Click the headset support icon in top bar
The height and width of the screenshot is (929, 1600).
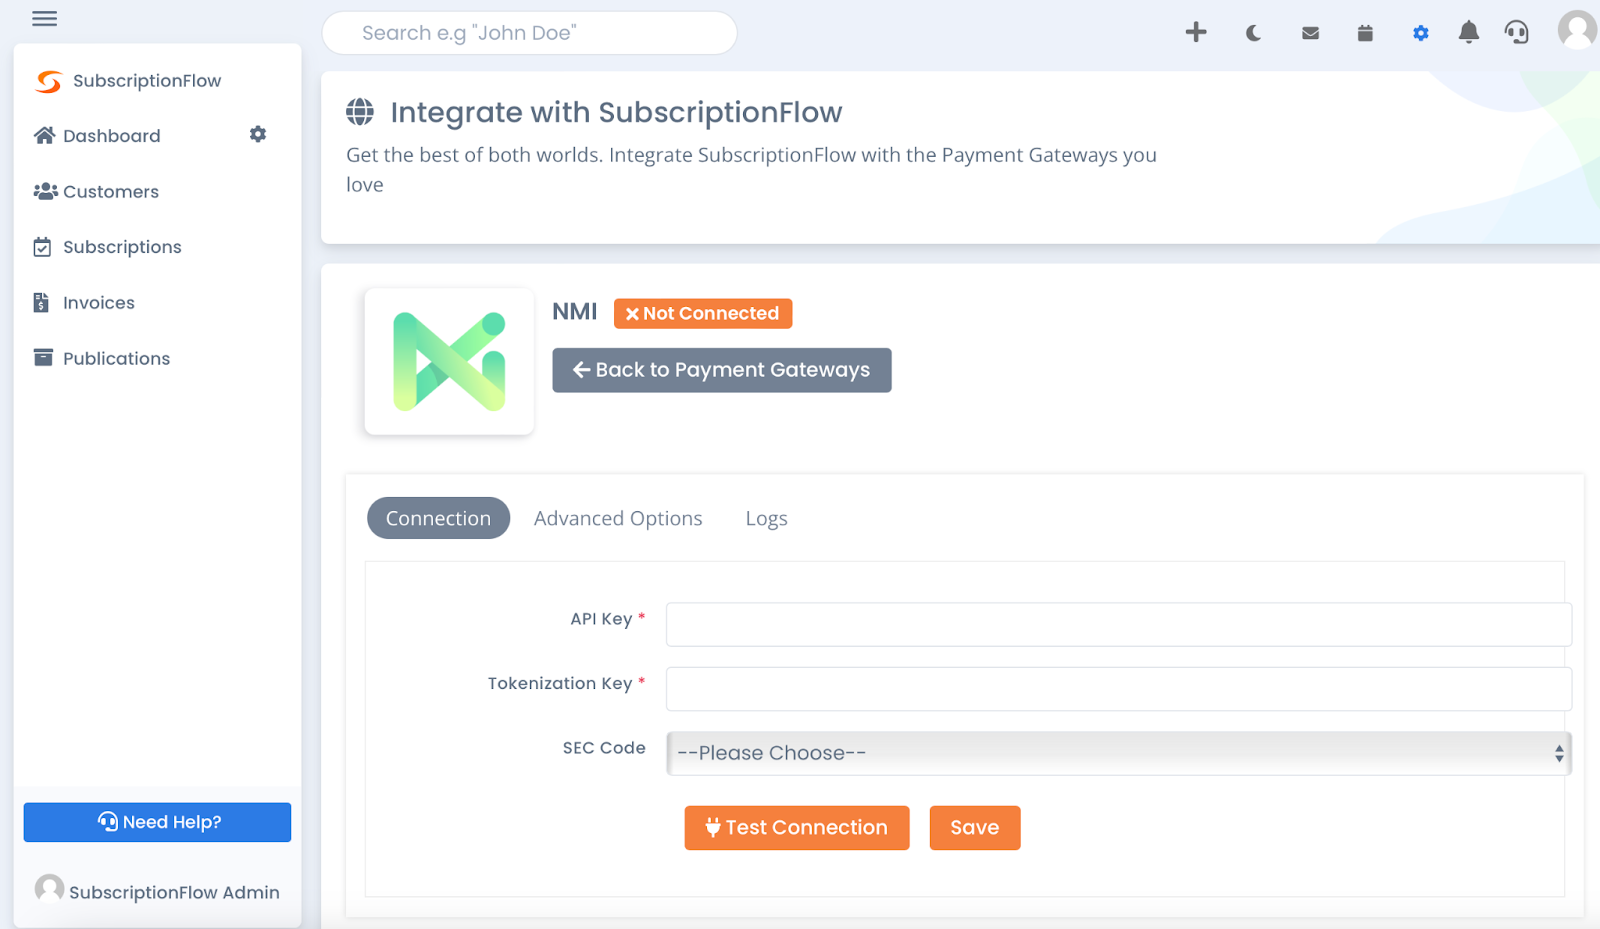1517,32
